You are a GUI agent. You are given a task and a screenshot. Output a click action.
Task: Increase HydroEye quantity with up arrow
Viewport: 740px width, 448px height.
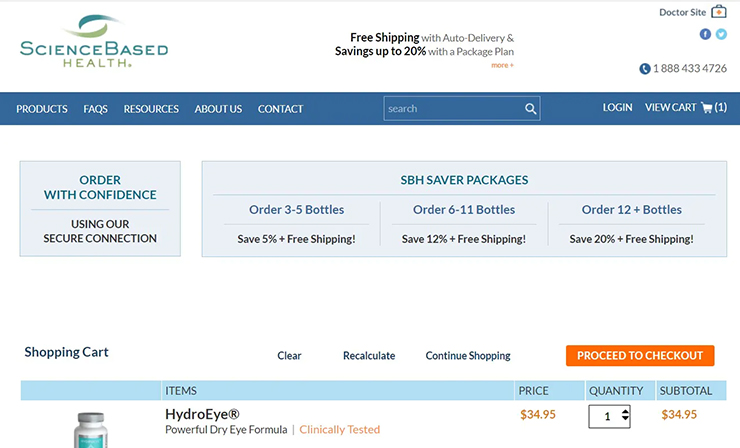pos(625,411)
